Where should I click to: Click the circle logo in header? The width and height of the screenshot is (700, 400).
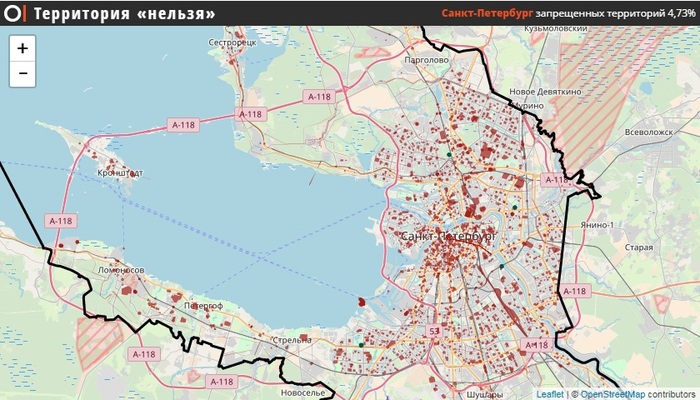(12, 13)
